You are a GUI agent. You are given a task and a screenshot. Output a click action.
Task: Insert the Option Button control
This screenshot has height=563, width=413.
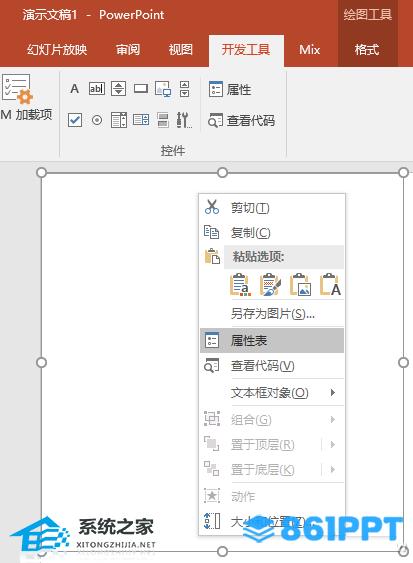point(97,120)
